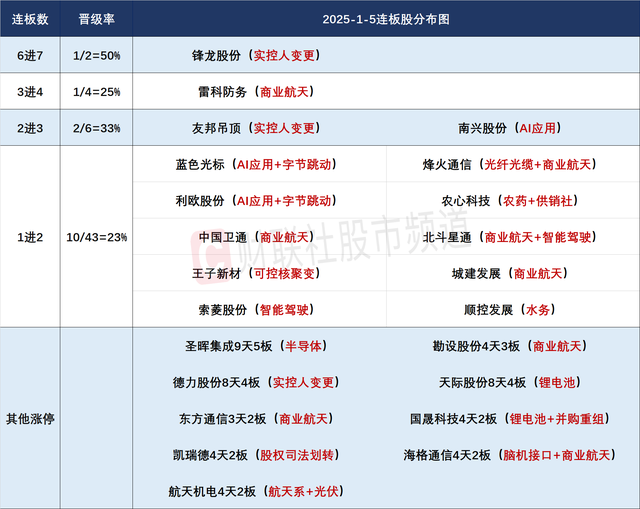This screenshot has height=509, width=640.
Task: Click 王子新材 (可控核聚变) entry
Action: 256,273
